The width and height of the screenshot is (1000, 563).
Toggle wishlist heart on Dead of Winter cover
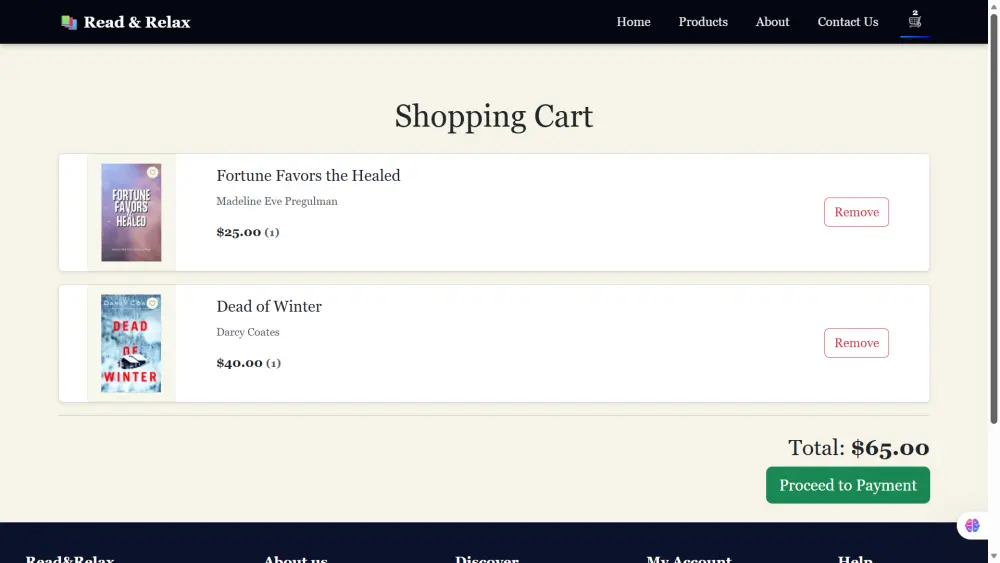point(152,303)
